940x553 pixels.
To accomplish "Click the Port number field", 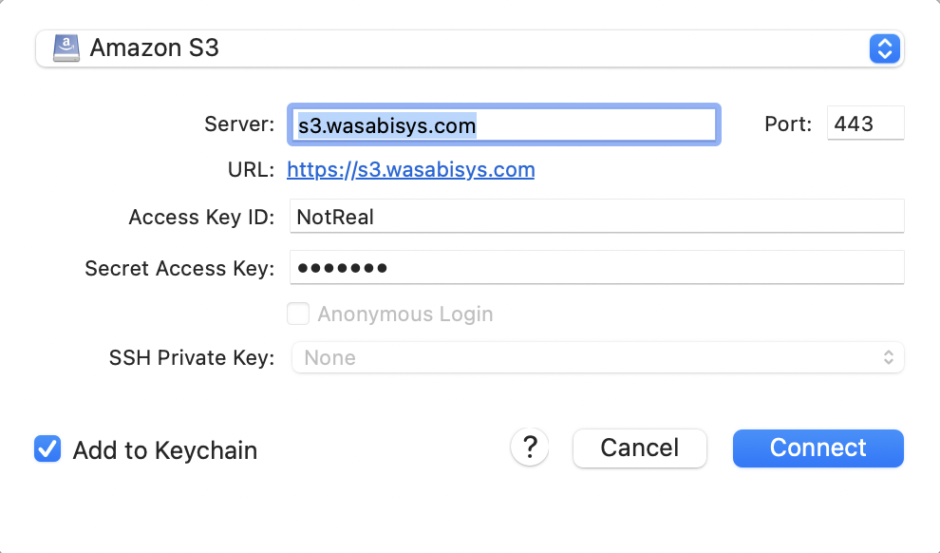I will tap(865, 125).
